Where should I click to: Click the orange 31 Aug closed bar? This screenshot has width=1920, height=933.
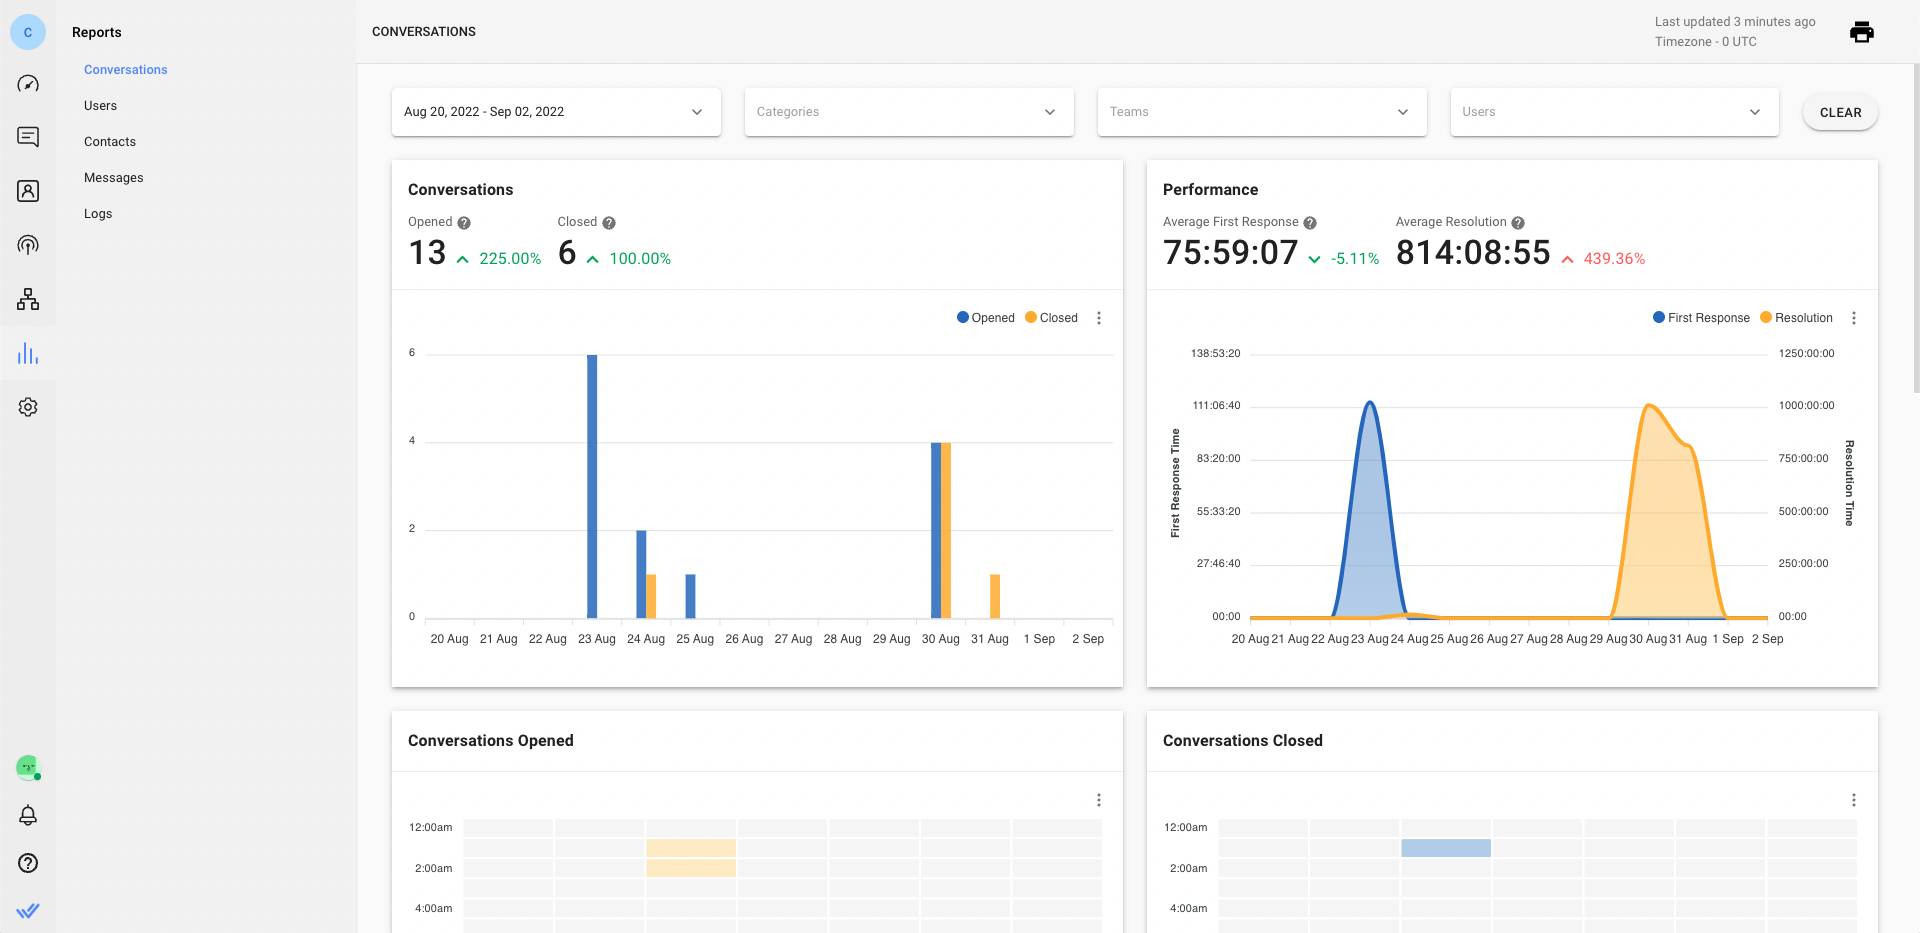(x=995, y=596)
